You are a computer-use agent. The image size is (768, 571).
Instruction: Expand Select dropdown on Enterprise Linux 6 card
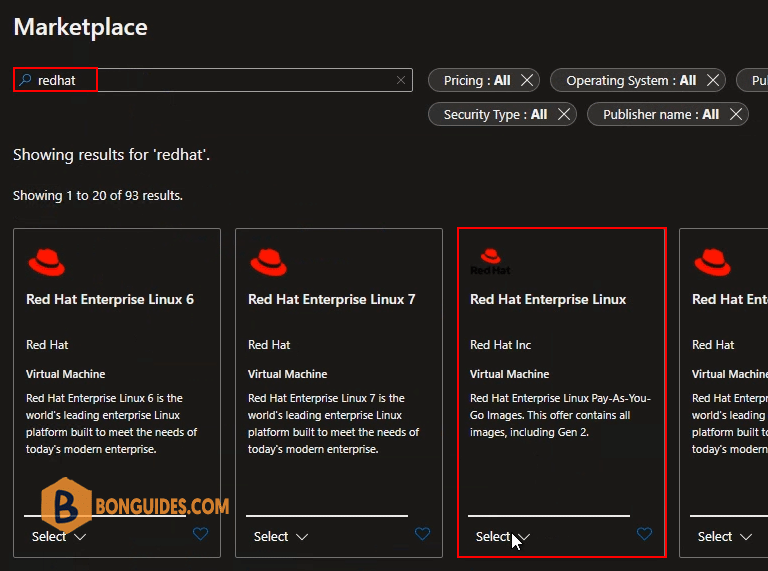coord(59,537)
